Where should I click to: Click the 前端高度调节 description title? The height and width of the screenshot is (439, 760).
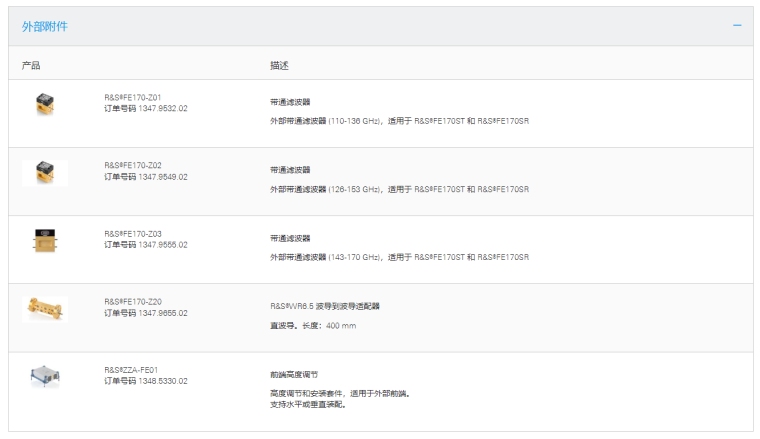tap(283, 373)
